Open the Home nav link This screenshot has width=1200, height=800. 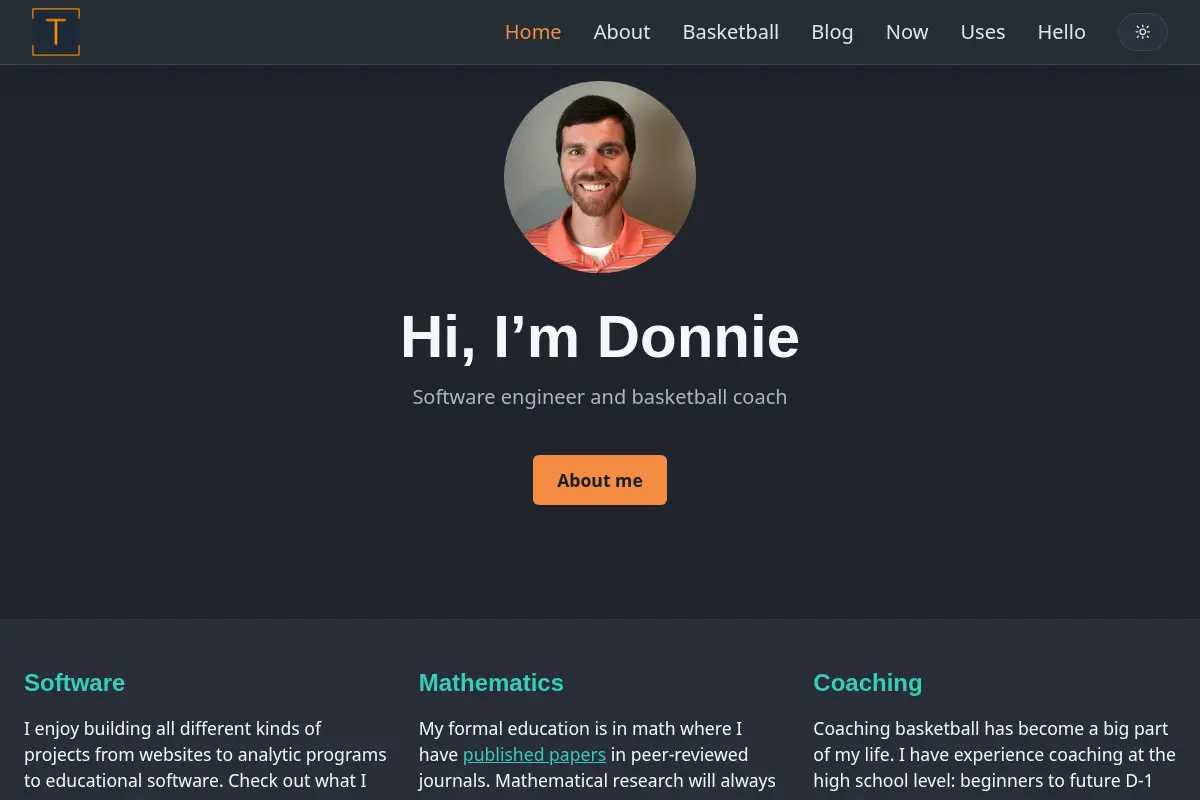click(x=533, y=32)
